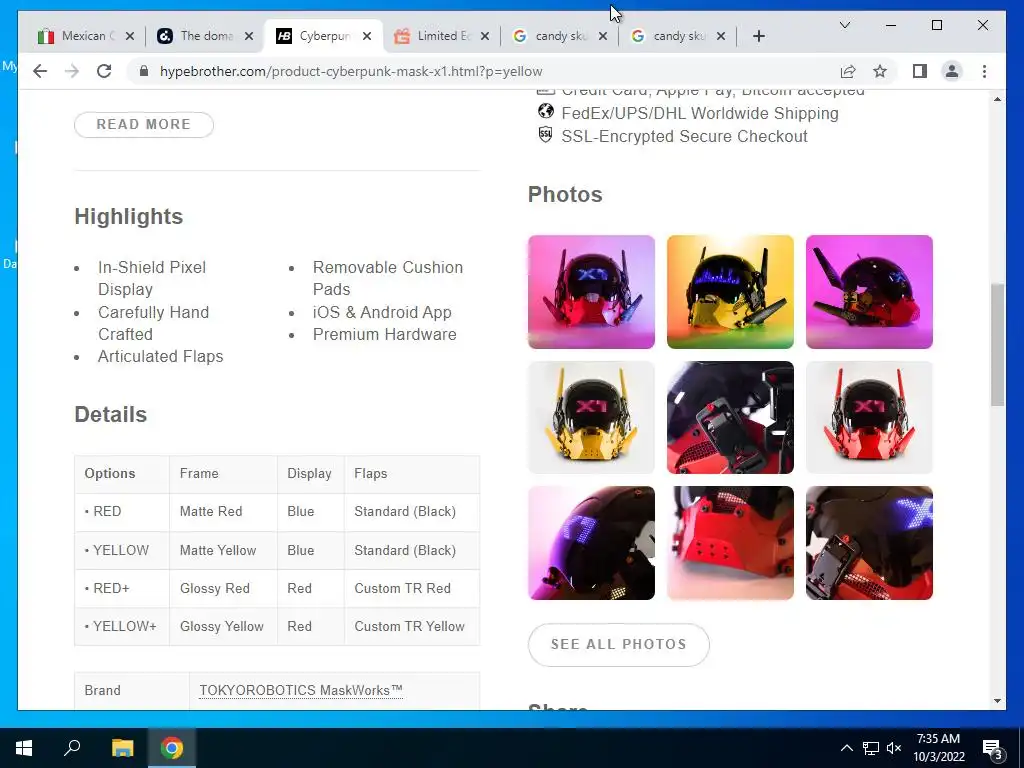Show hidden system tray icons

pos(846,748)
